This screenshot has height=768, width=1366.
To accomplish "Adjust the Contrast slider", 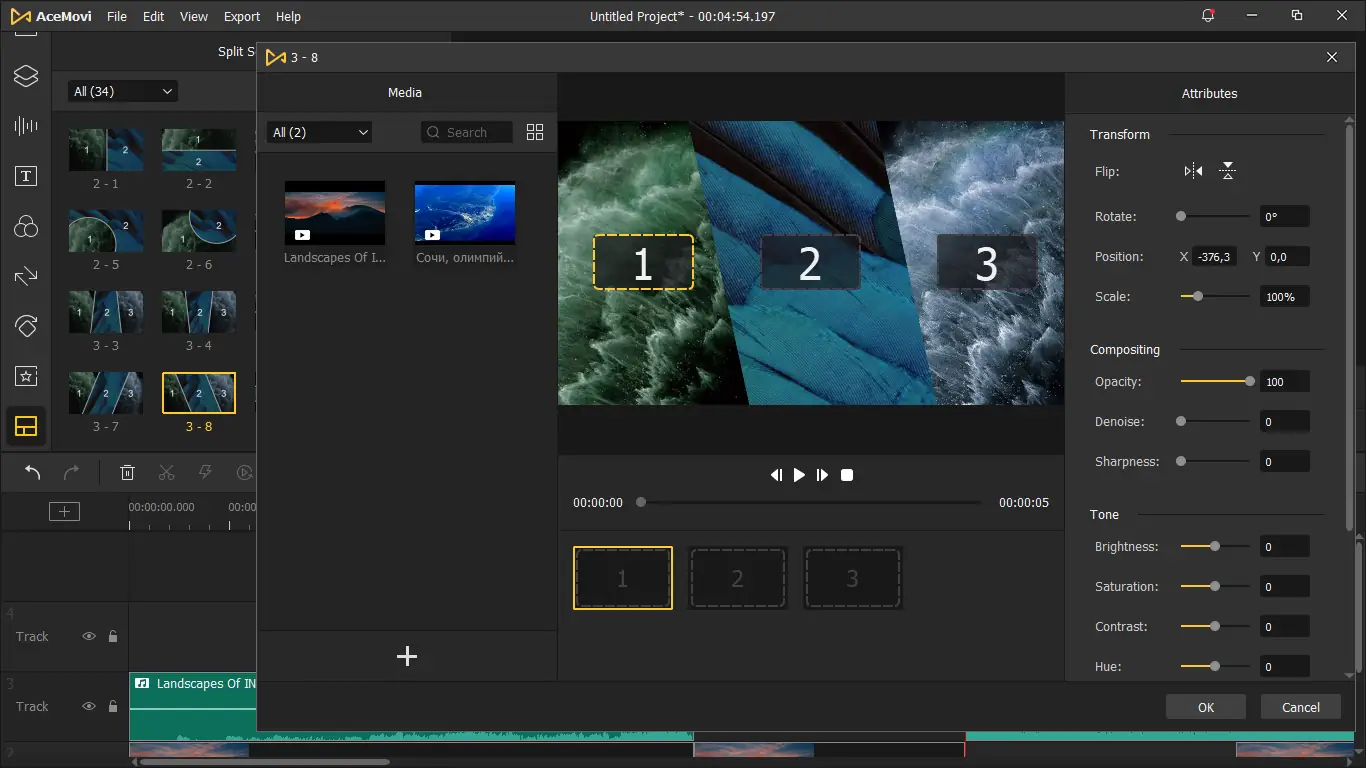I will coord(1215,626).
